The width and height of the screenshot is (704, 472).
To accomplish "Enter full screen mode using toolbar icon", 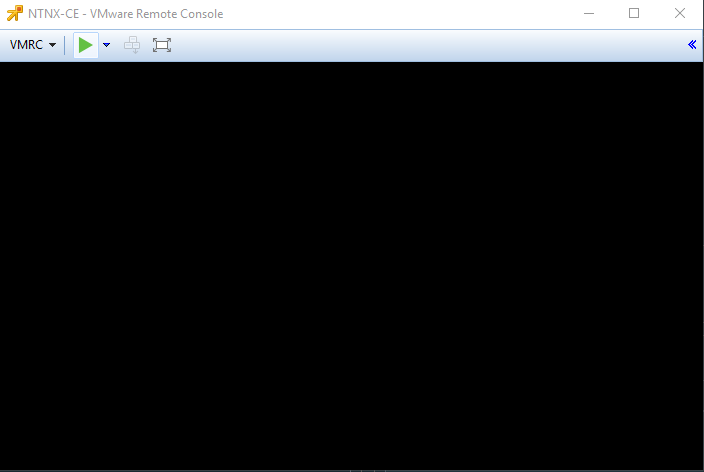I will pos(162,45).
